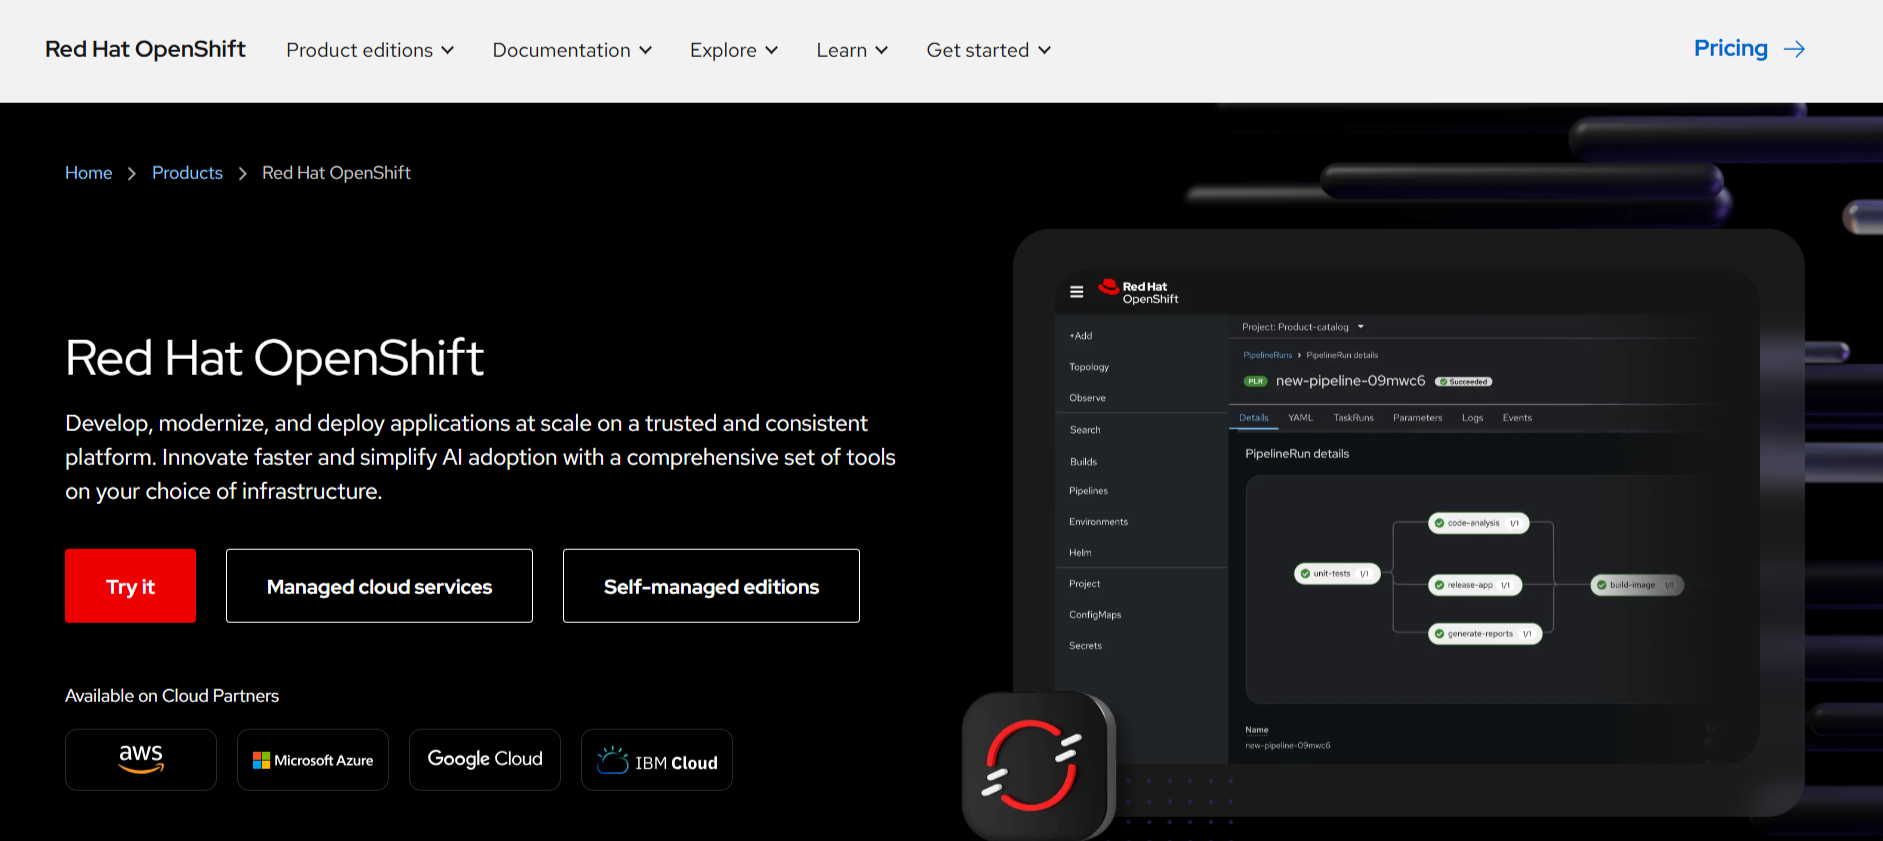Viewport: 1883px width, 841px height.
Task: Click the "new-pipeline-09mwc6" pipeline title
Action: (1350, 381)
